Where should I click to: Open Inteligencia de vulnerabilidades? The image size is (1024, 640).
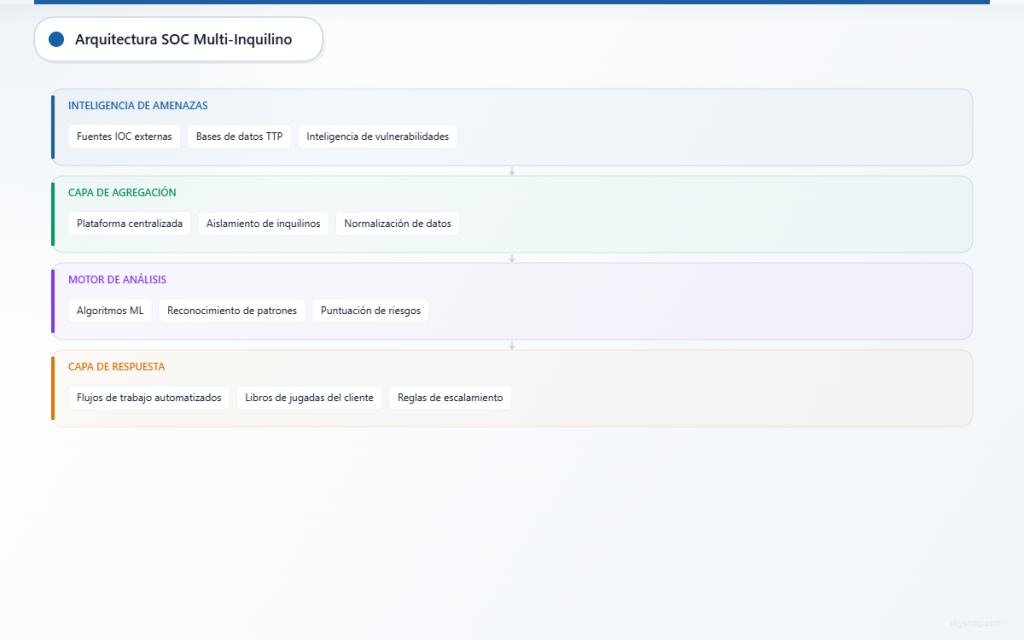click(377, 136)
